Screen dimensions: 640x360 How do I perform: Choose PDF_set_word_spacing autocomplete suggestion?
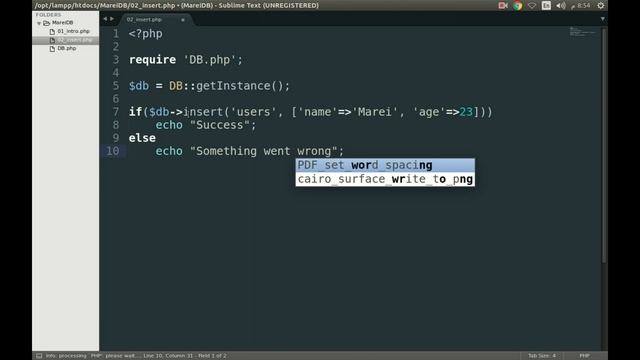pos(385,165)
